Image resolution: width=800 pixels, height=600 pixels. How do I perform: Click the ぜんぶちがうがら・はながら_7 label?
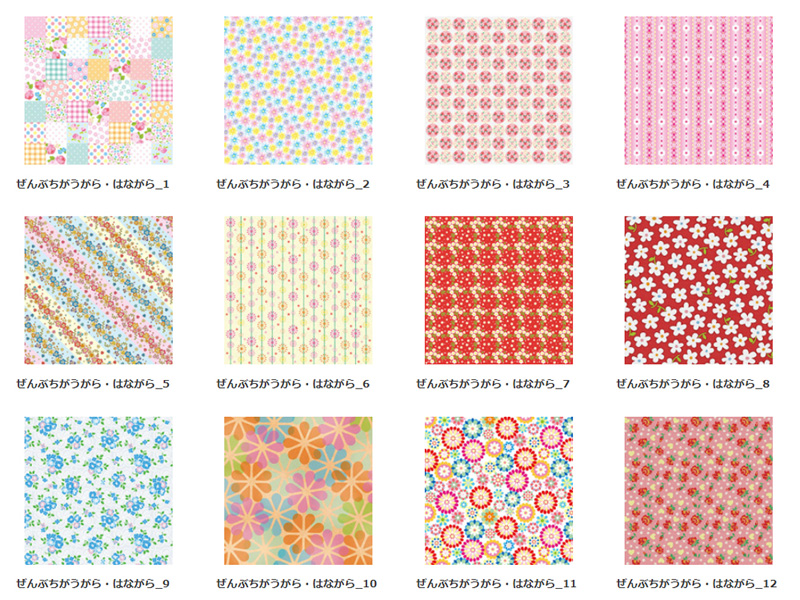tap(493, 384)
